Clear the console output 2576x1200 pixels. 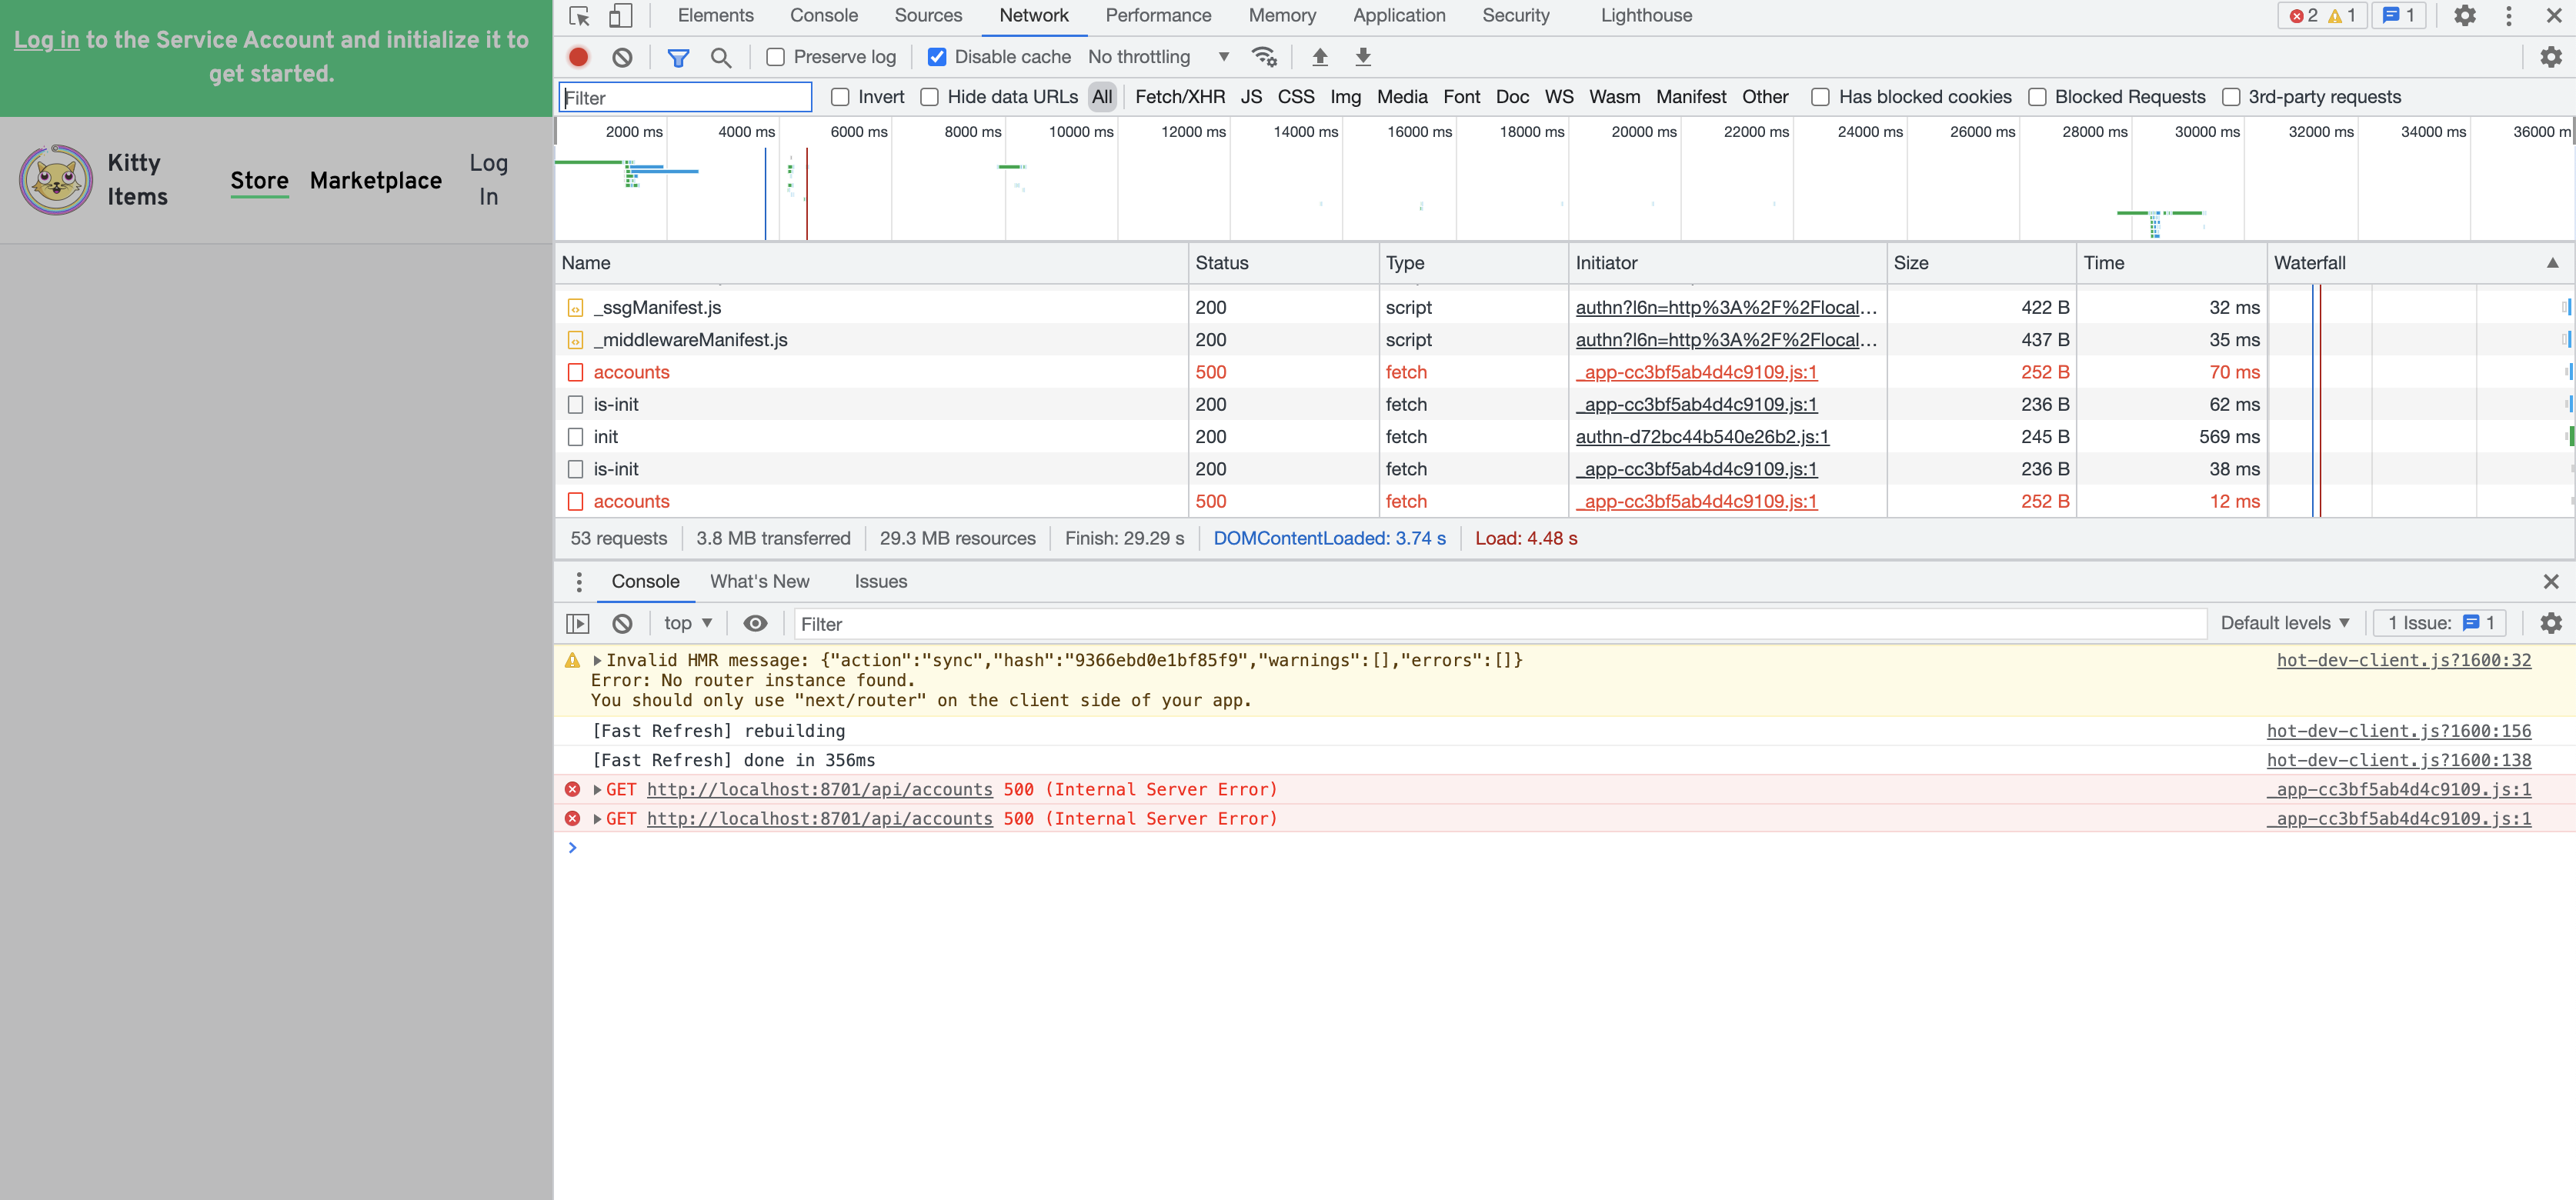tap(622, 623)
